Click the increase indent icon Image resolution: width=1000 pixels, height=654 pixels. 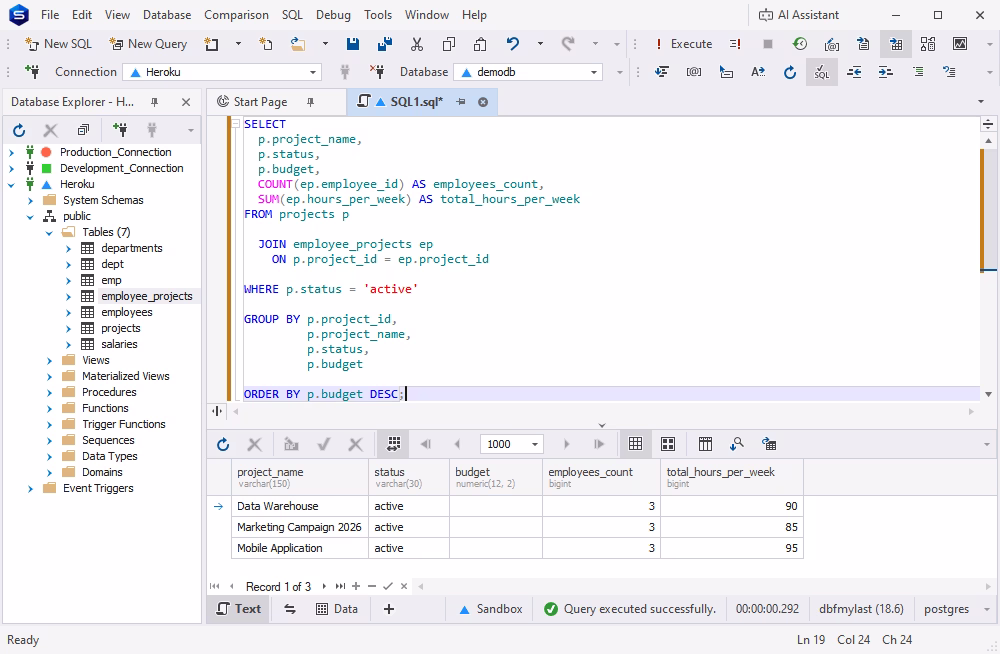pyautogui.click(x=885, y=72)
